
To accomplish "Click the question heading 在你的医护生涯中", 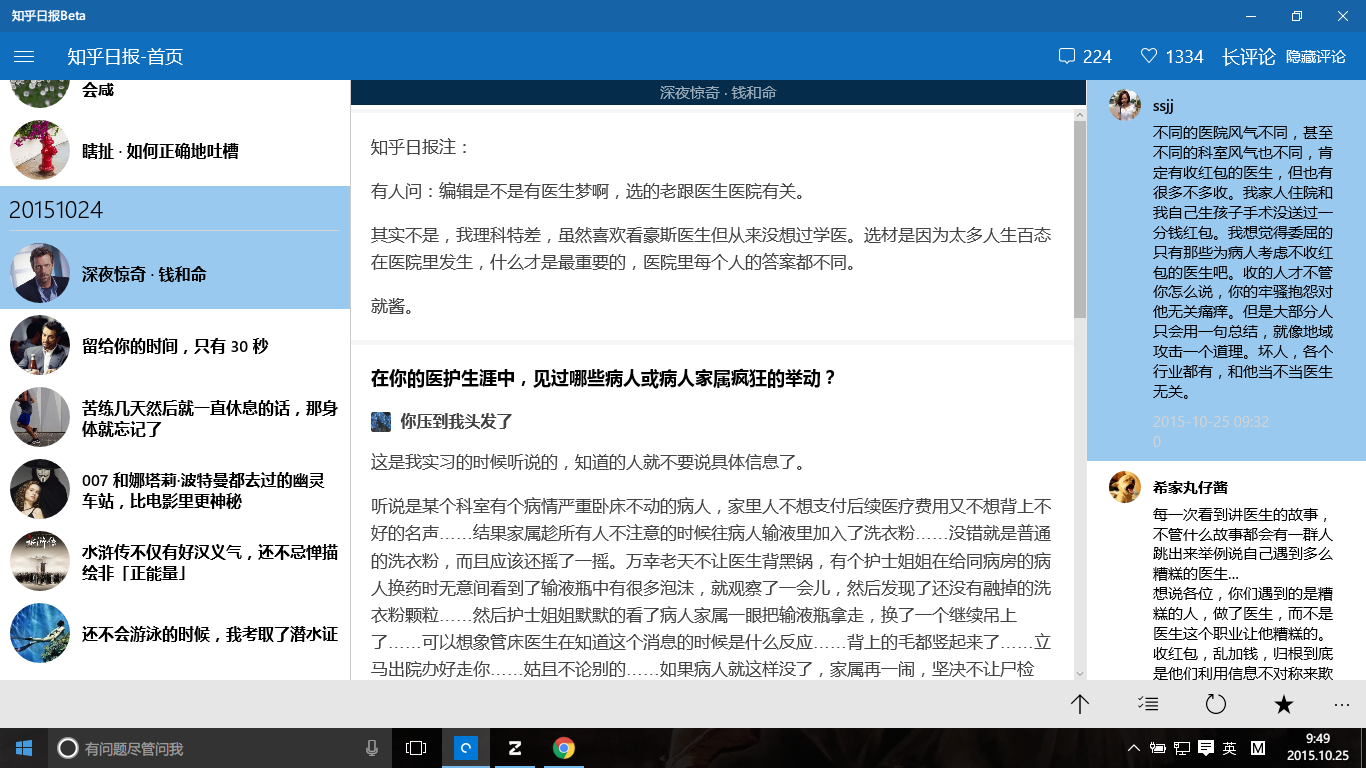I will tap(603, 379).
